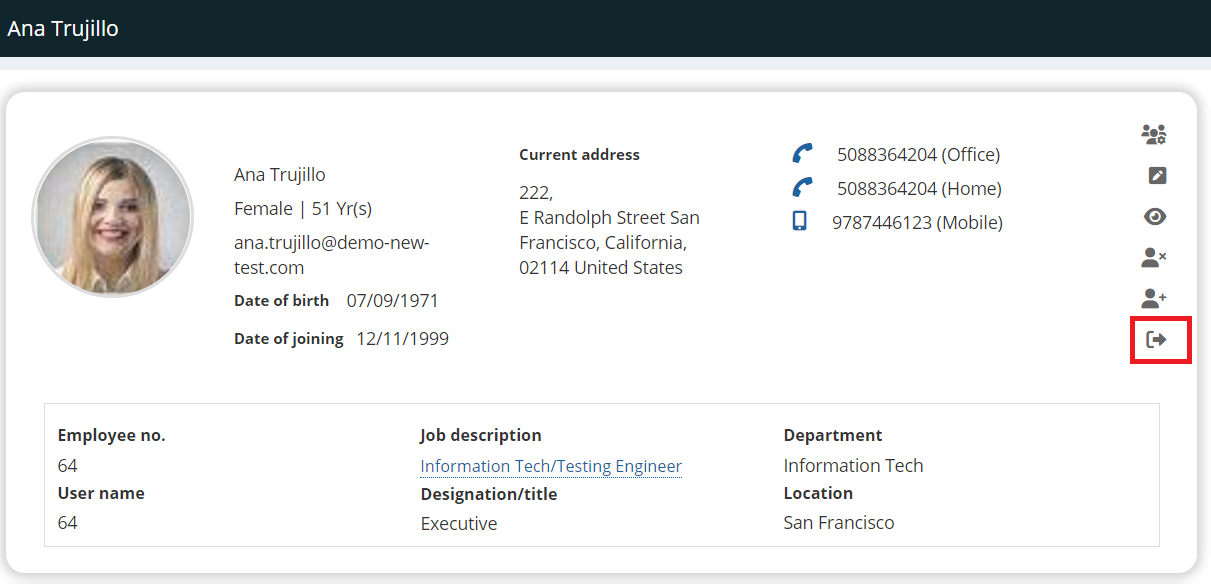Click the date of joining value 12/11/1999

coord(402,339)
